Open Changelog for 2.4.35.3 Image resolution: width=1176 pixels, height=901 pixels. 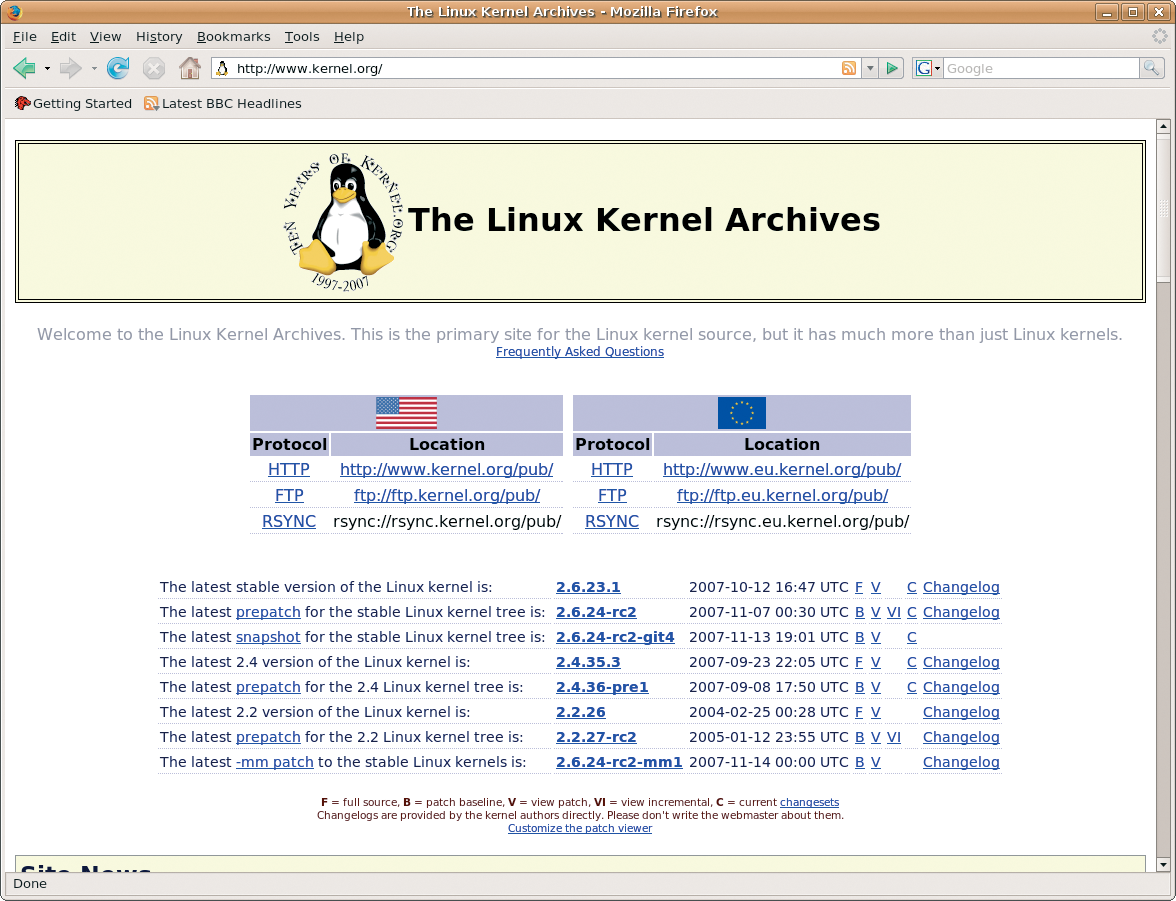point(961,662)
